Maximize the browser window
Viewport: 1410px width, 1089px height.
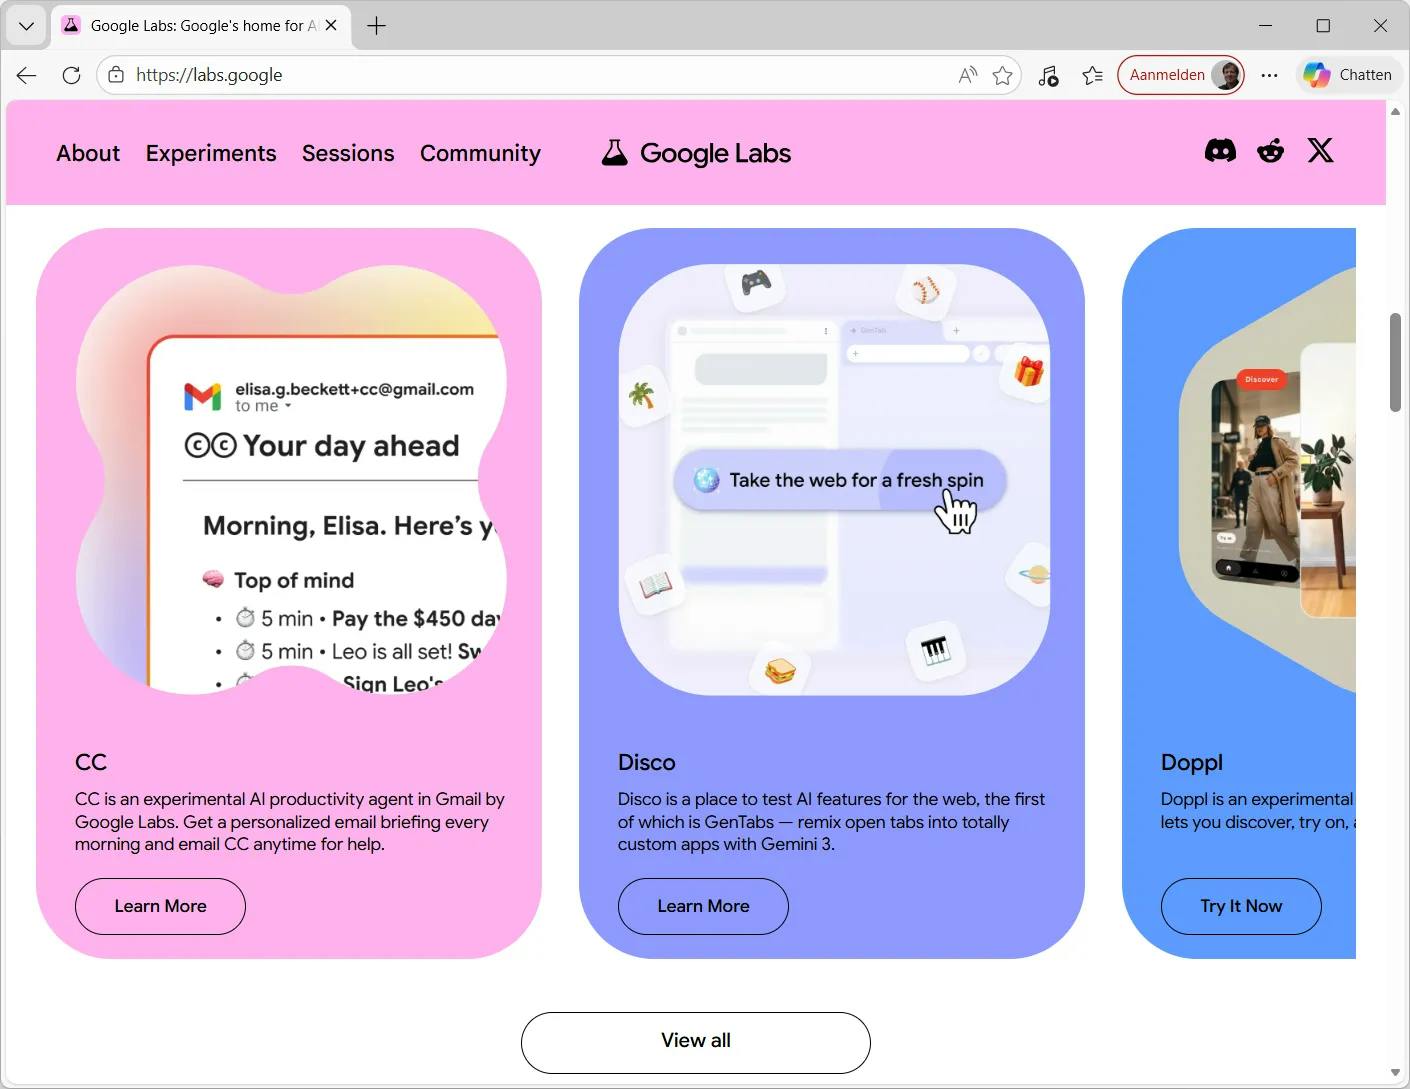[1323, 26]
